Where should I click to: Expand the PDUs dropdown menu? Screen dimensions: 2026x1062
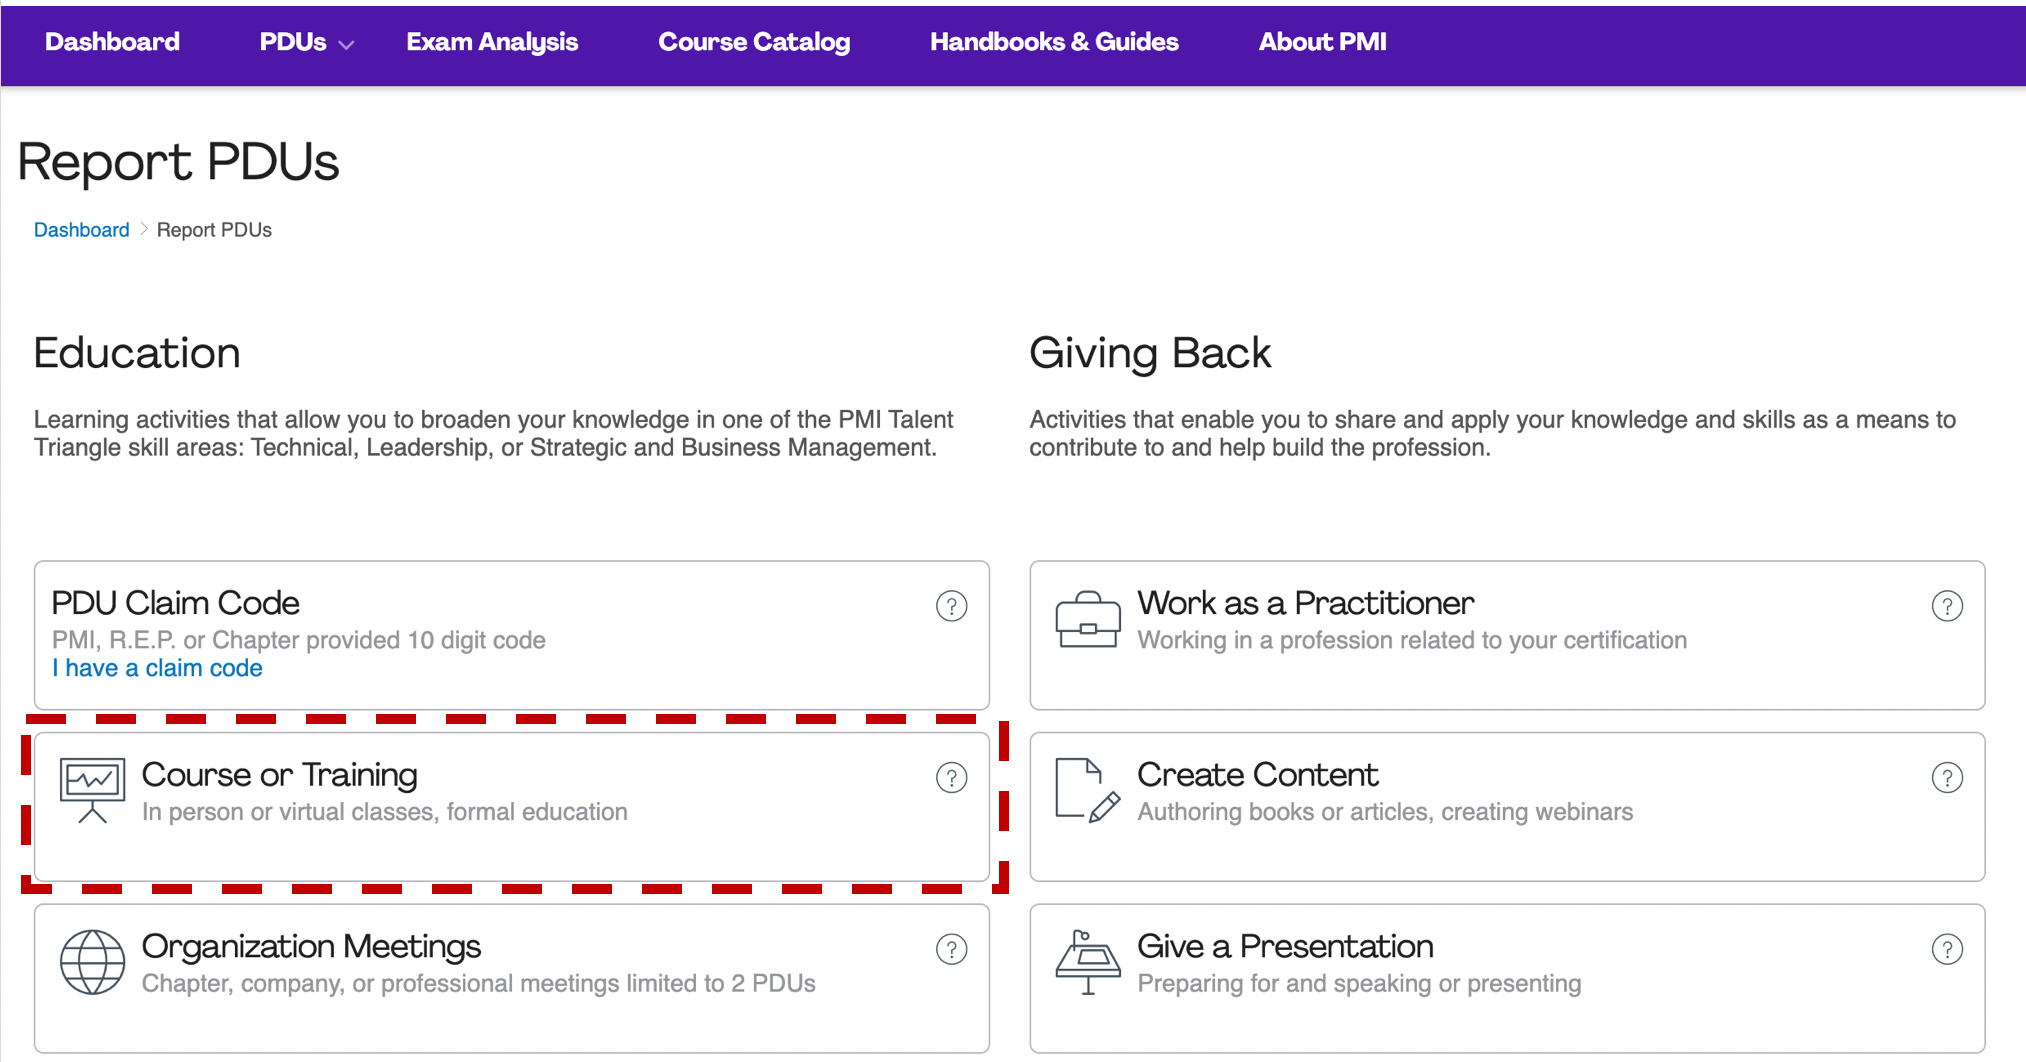click(306, 42)
